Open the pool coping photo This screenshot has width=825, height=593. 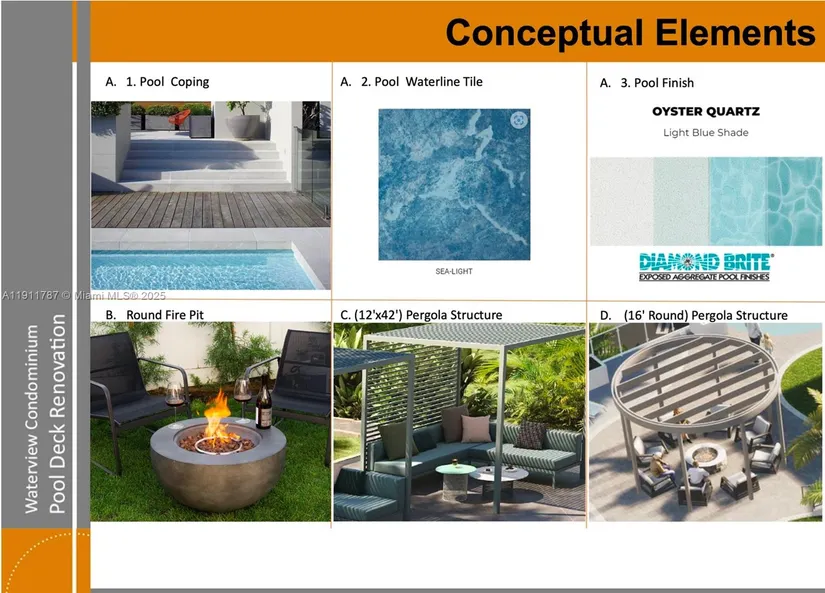tap(210, 195)
